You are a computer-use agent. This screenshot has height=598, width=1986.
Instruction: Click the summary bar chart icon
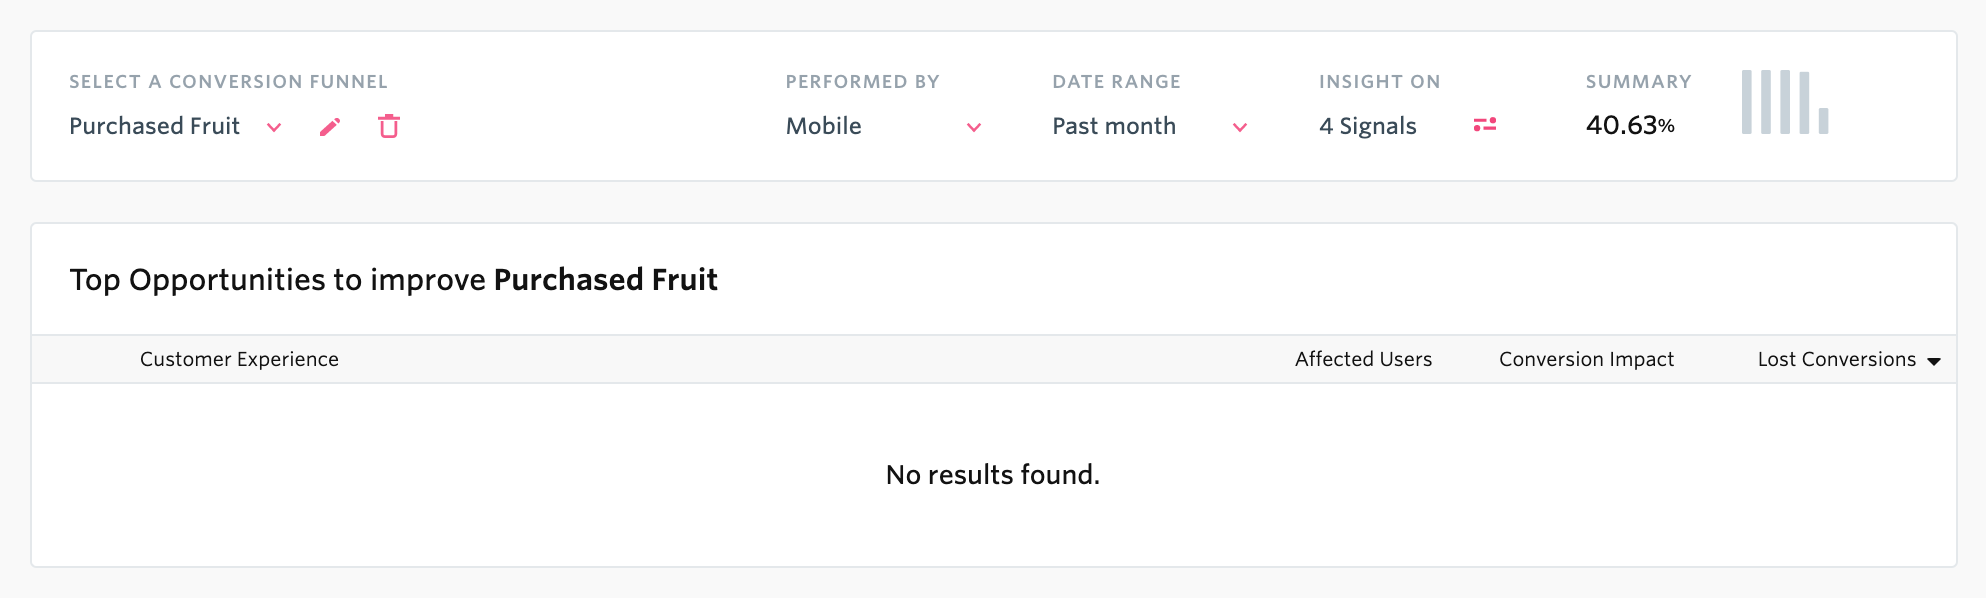[x=1785, y=102]
